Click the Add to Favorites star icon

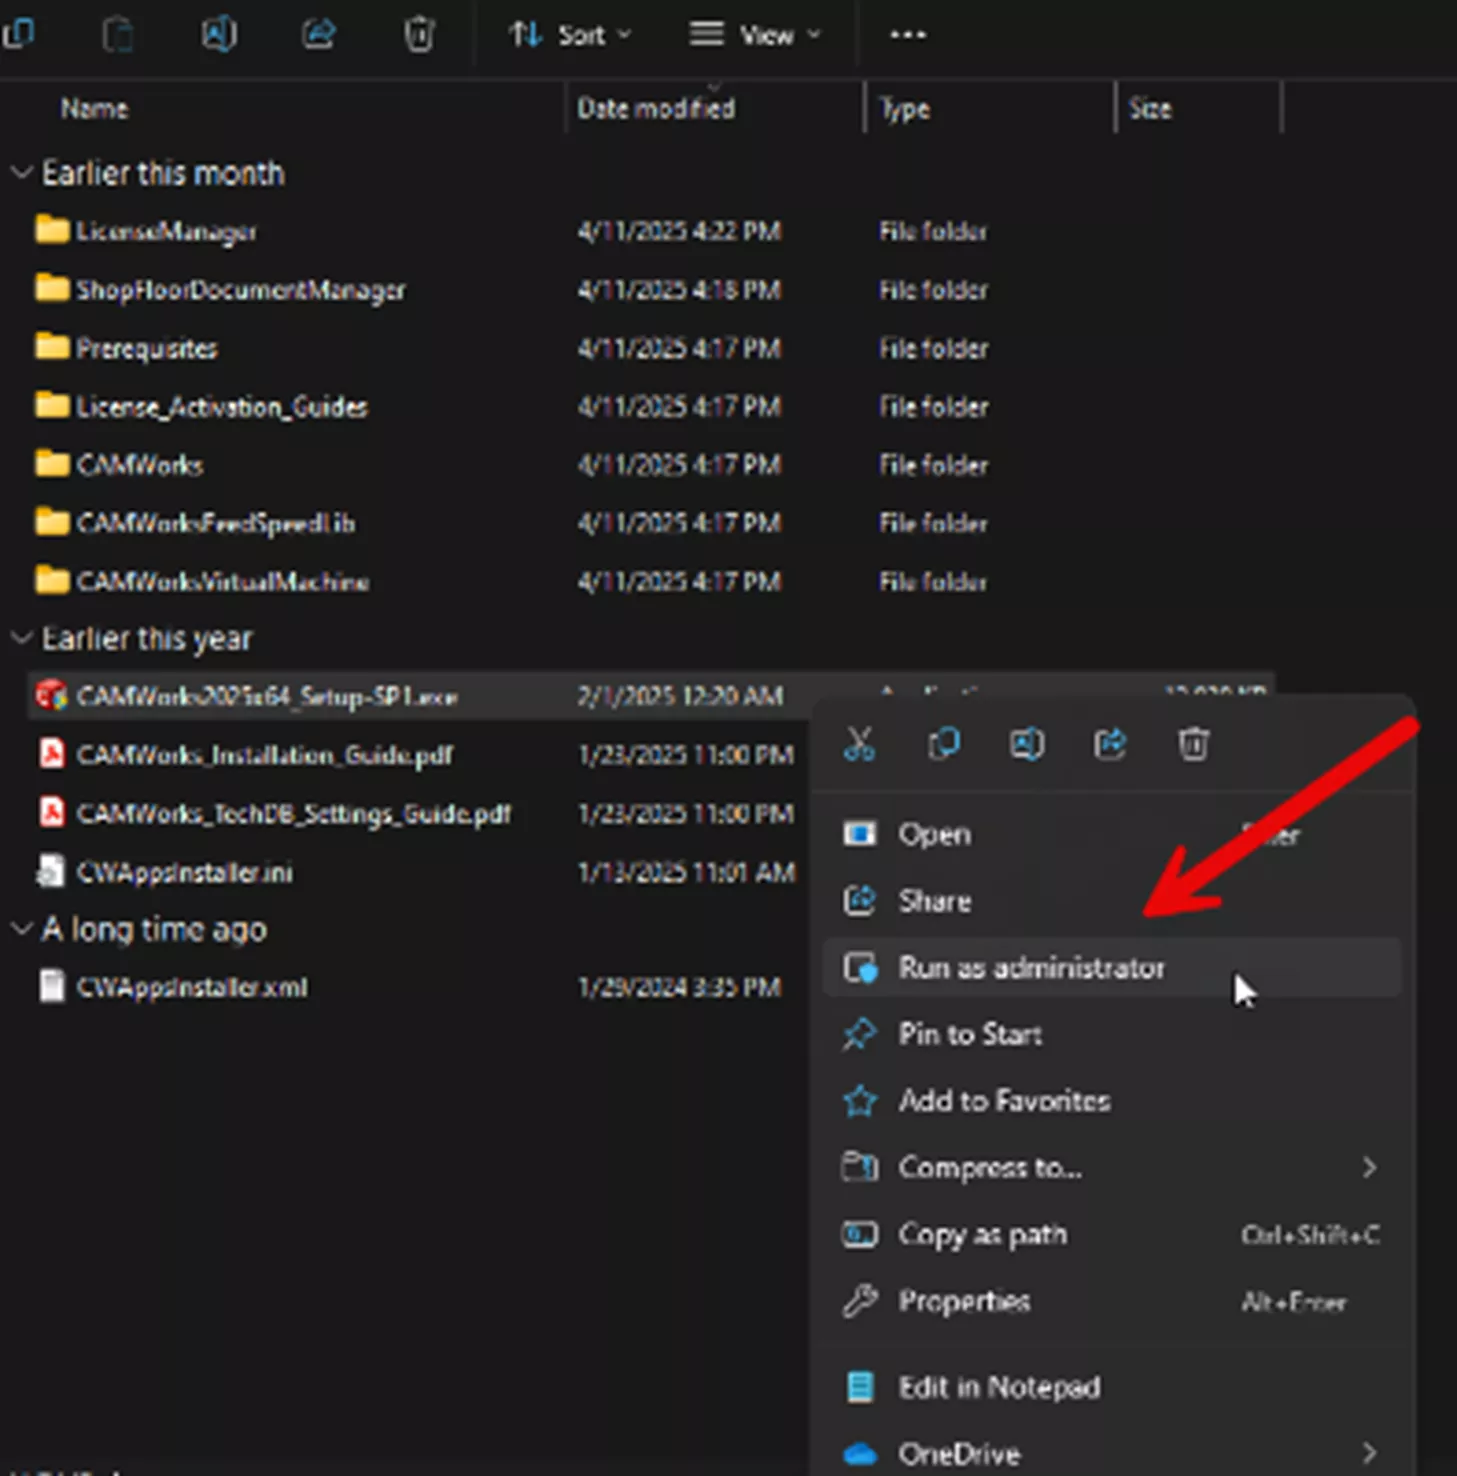tap(860, 1101)
